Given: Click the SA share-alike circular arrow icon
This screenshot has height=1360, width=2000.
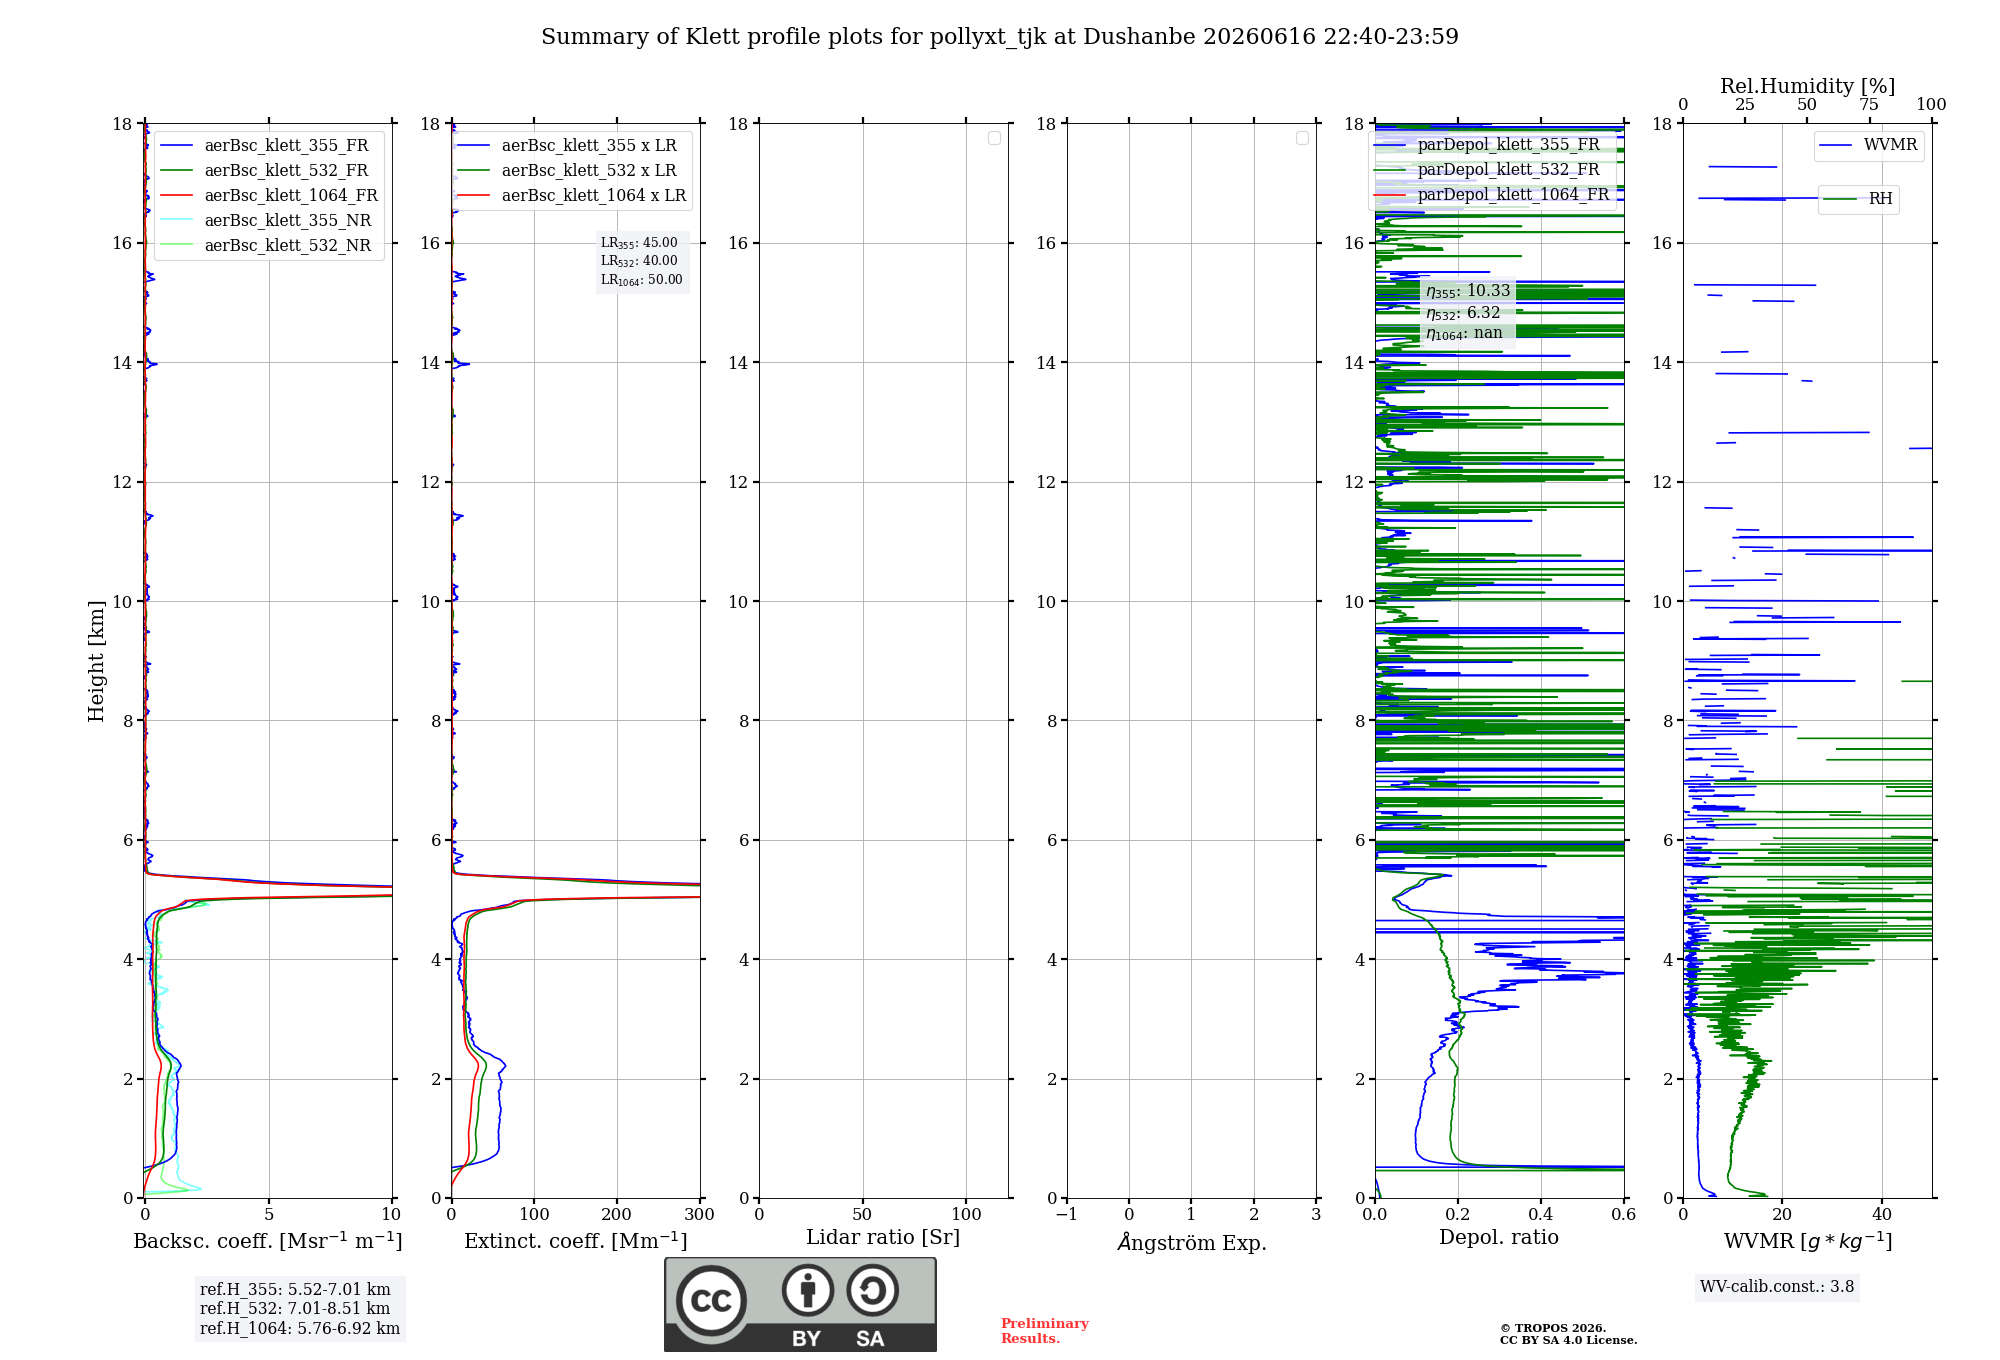Looking at the screenshot, I should pos(872,1291).
